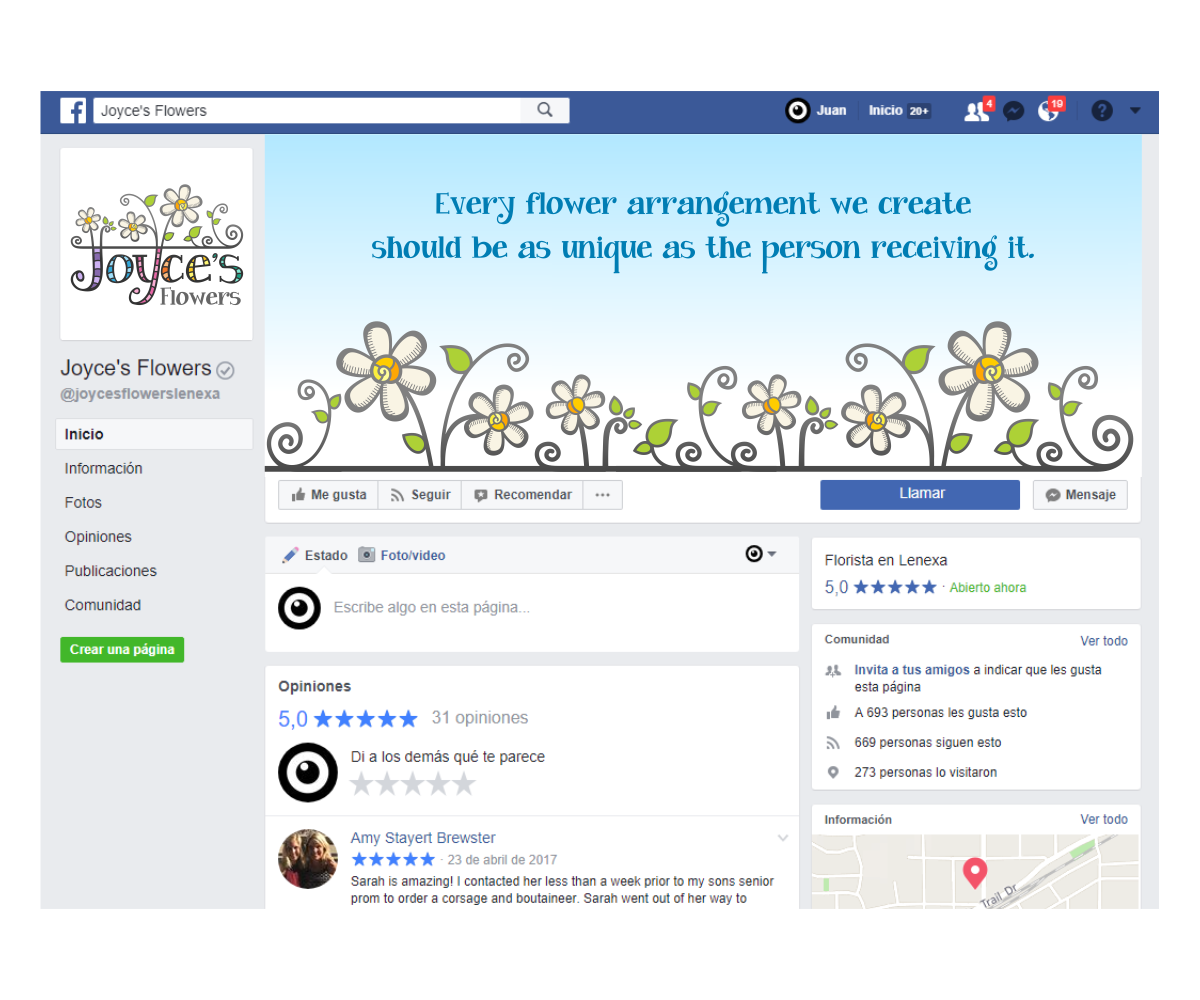The height and width of the screenshot is (1000, 1200).
Task: Select Comunidad in the left menu
Action: pos(103,604)
